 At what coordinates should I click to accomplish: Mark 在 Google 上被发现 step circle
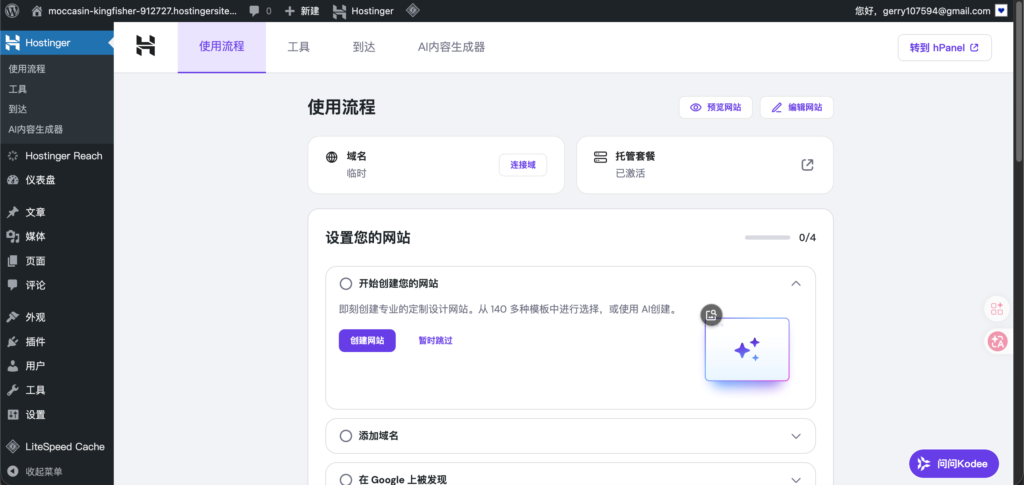point(345,480)
